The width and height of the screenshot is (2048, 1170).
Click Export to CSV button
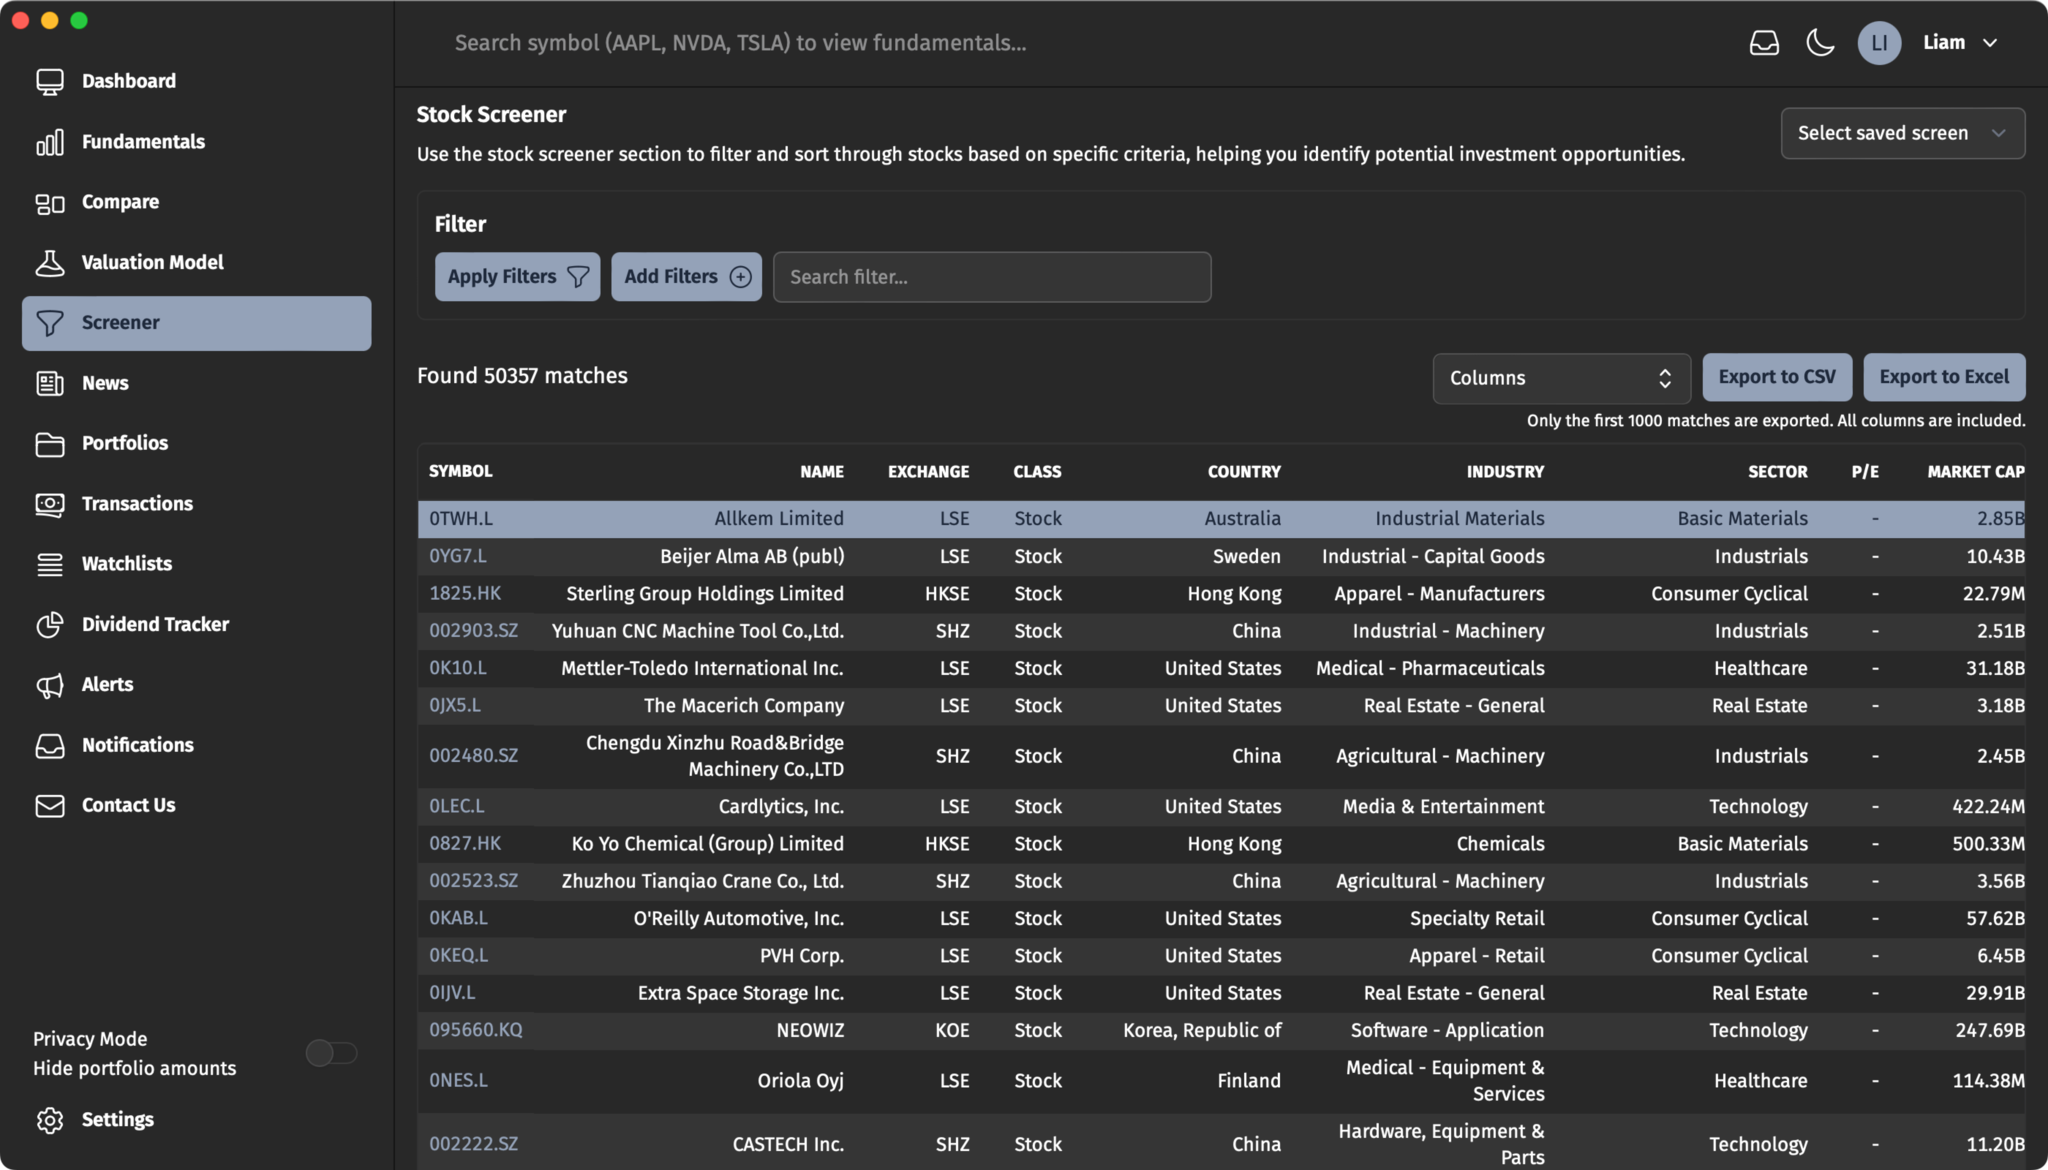click(x=1777, y=377)
